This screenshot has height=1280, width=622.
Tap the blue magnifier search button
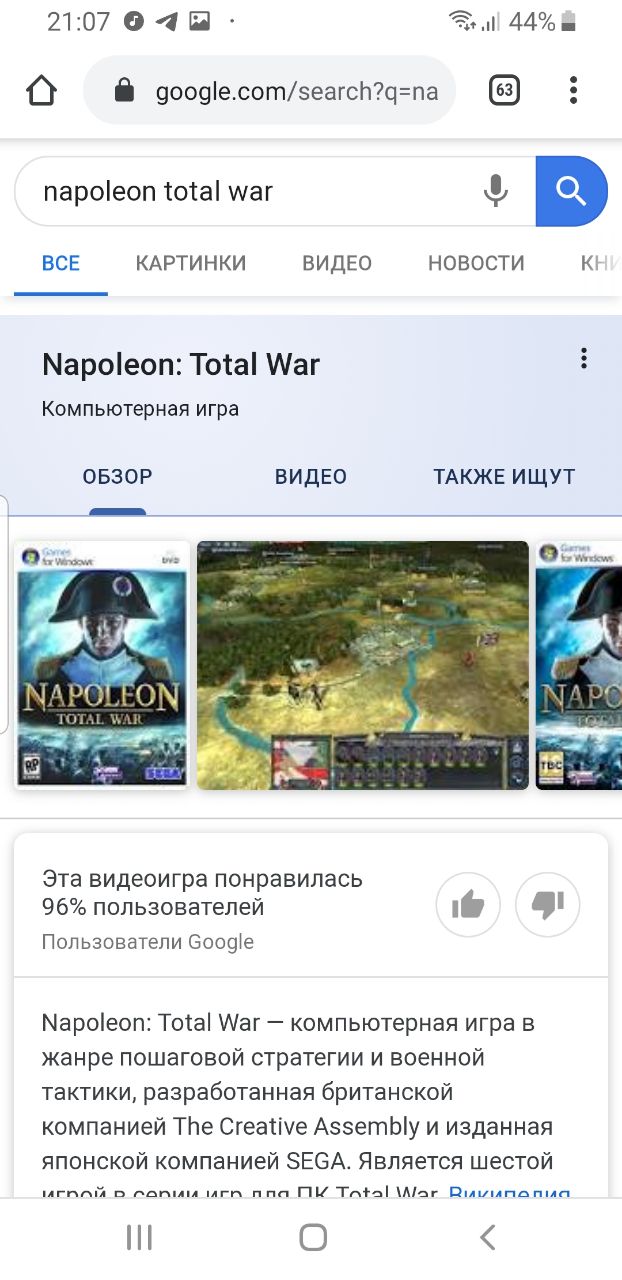[571, 191]
